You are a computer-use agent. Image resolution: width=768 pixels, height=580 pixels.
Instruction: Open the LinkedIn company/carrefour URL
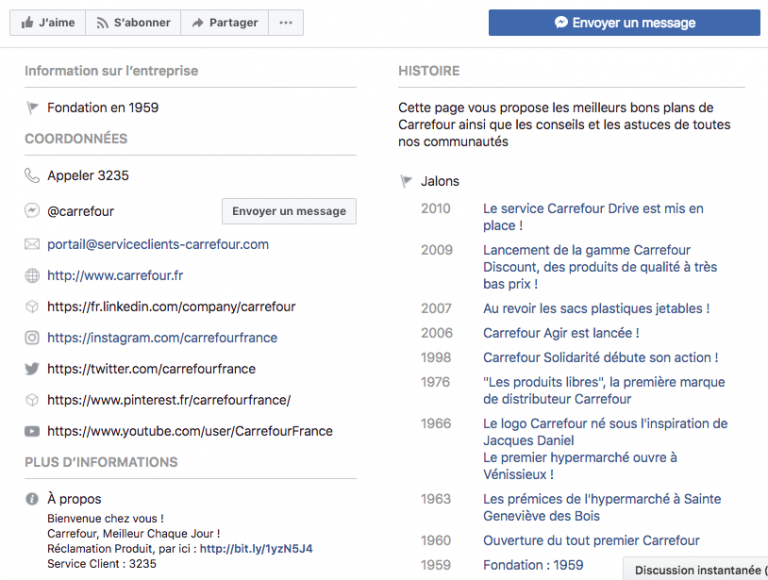(171, 307)
